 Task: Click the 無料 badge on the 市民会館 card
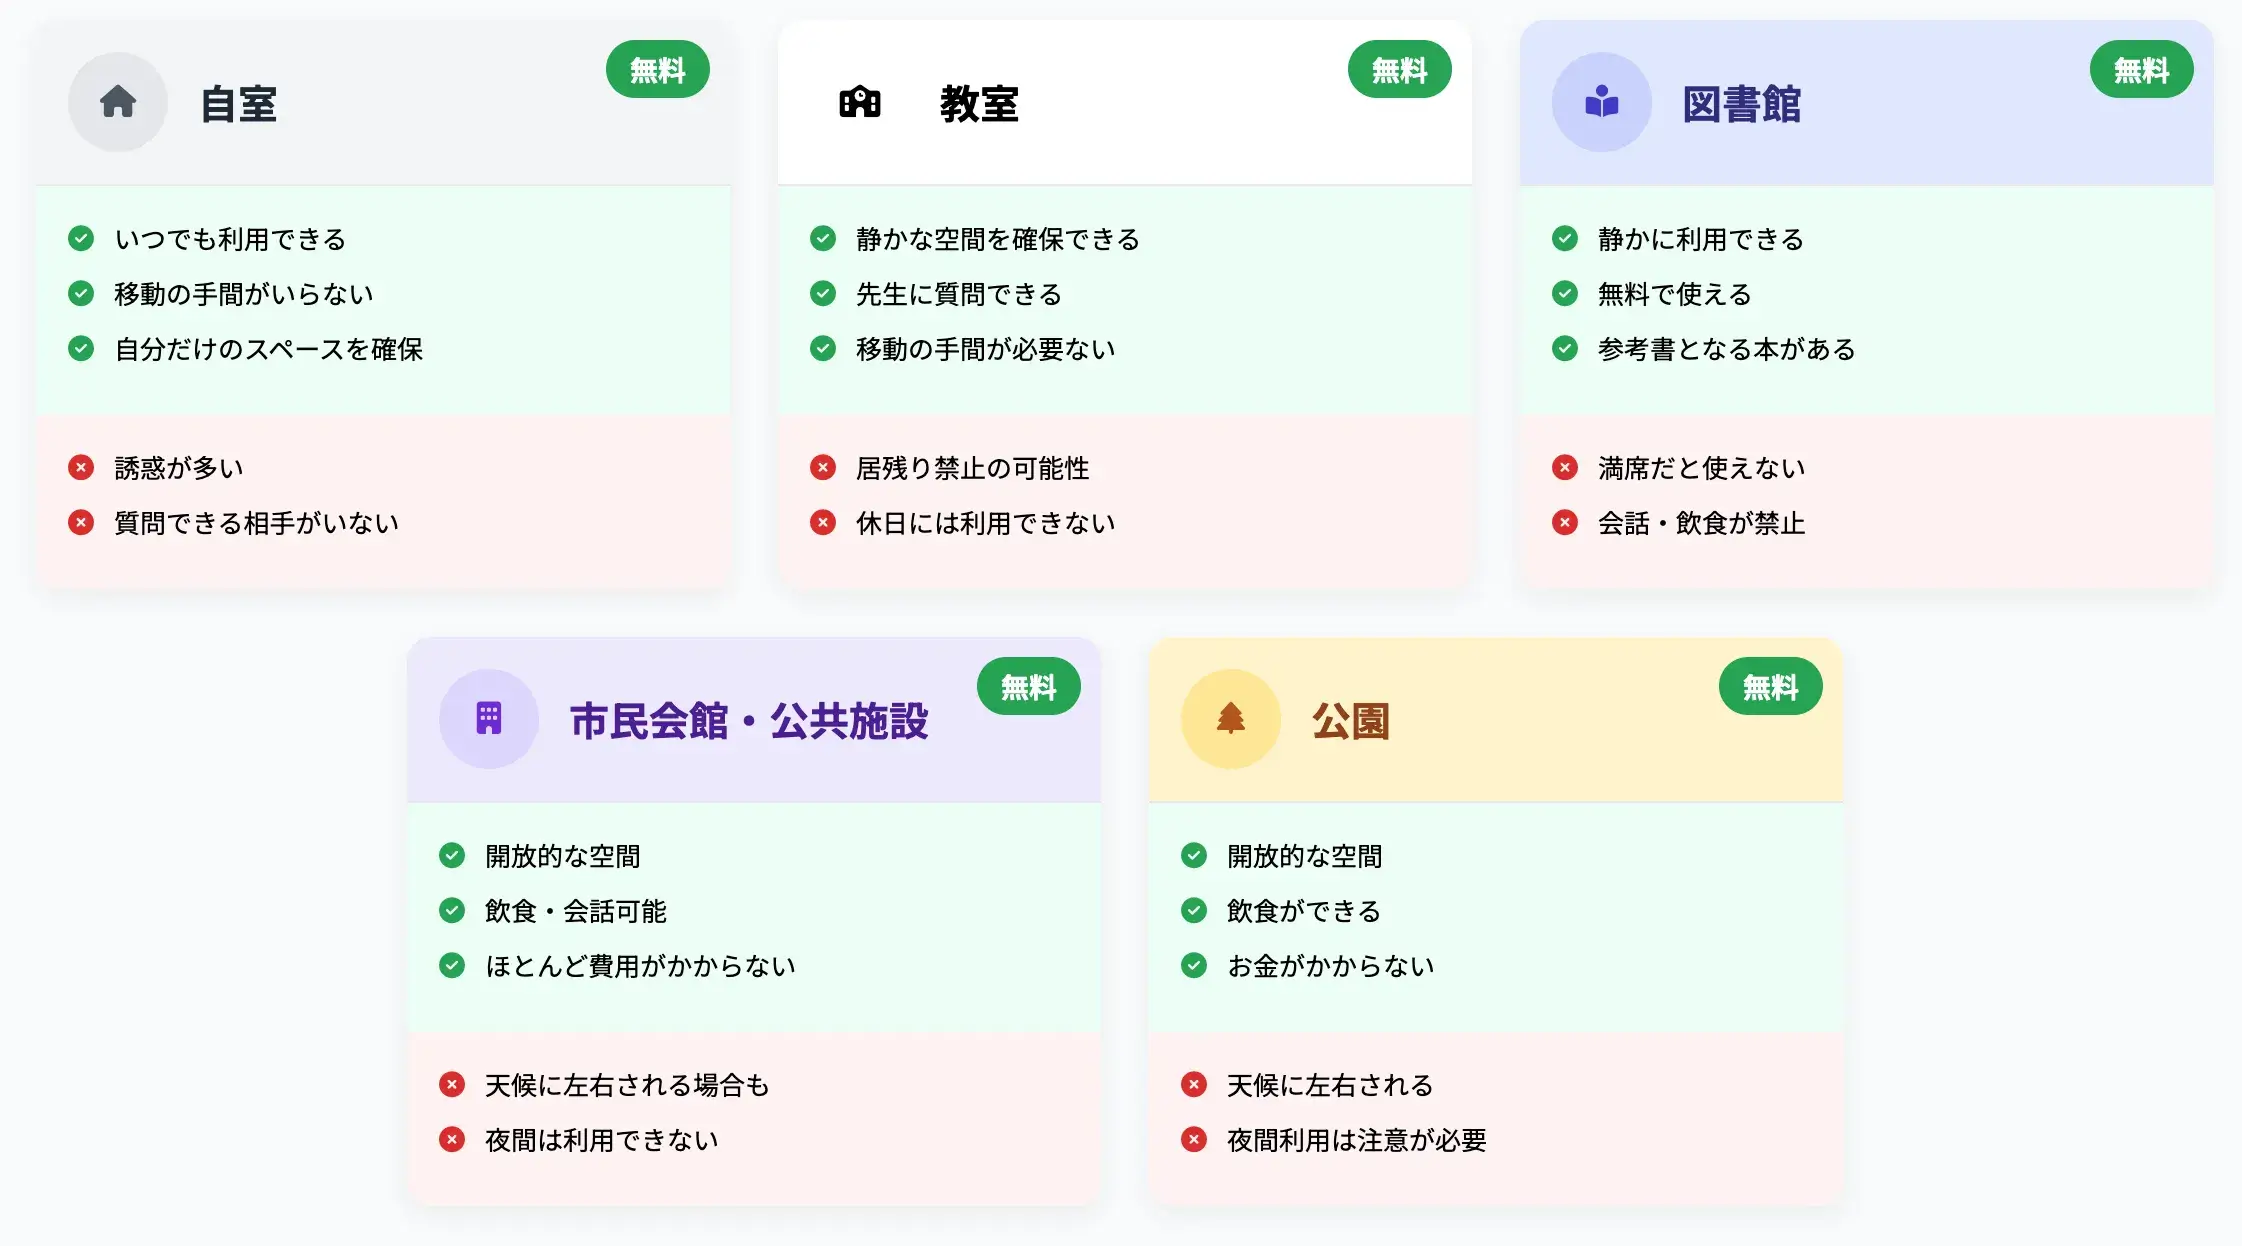pos(1029,687)
